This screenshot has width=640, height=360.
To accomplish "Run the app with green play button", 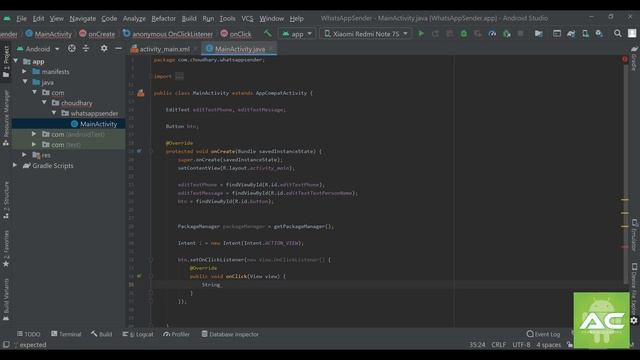I will point(421,33).
